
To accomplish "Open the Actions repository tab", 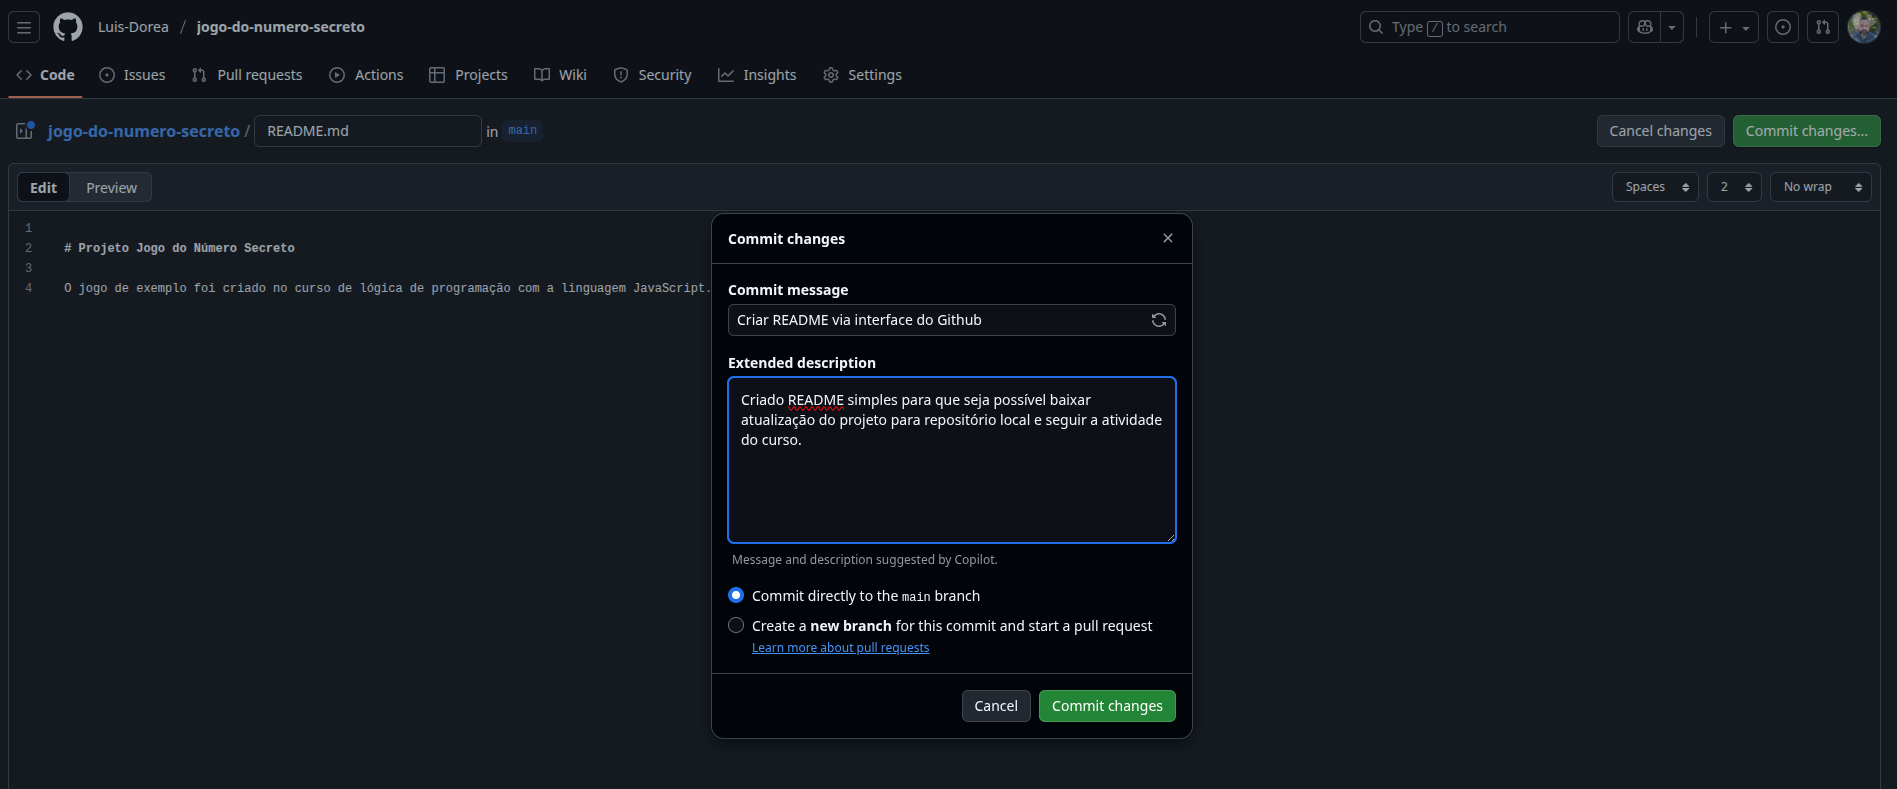I will click(367, 75).
